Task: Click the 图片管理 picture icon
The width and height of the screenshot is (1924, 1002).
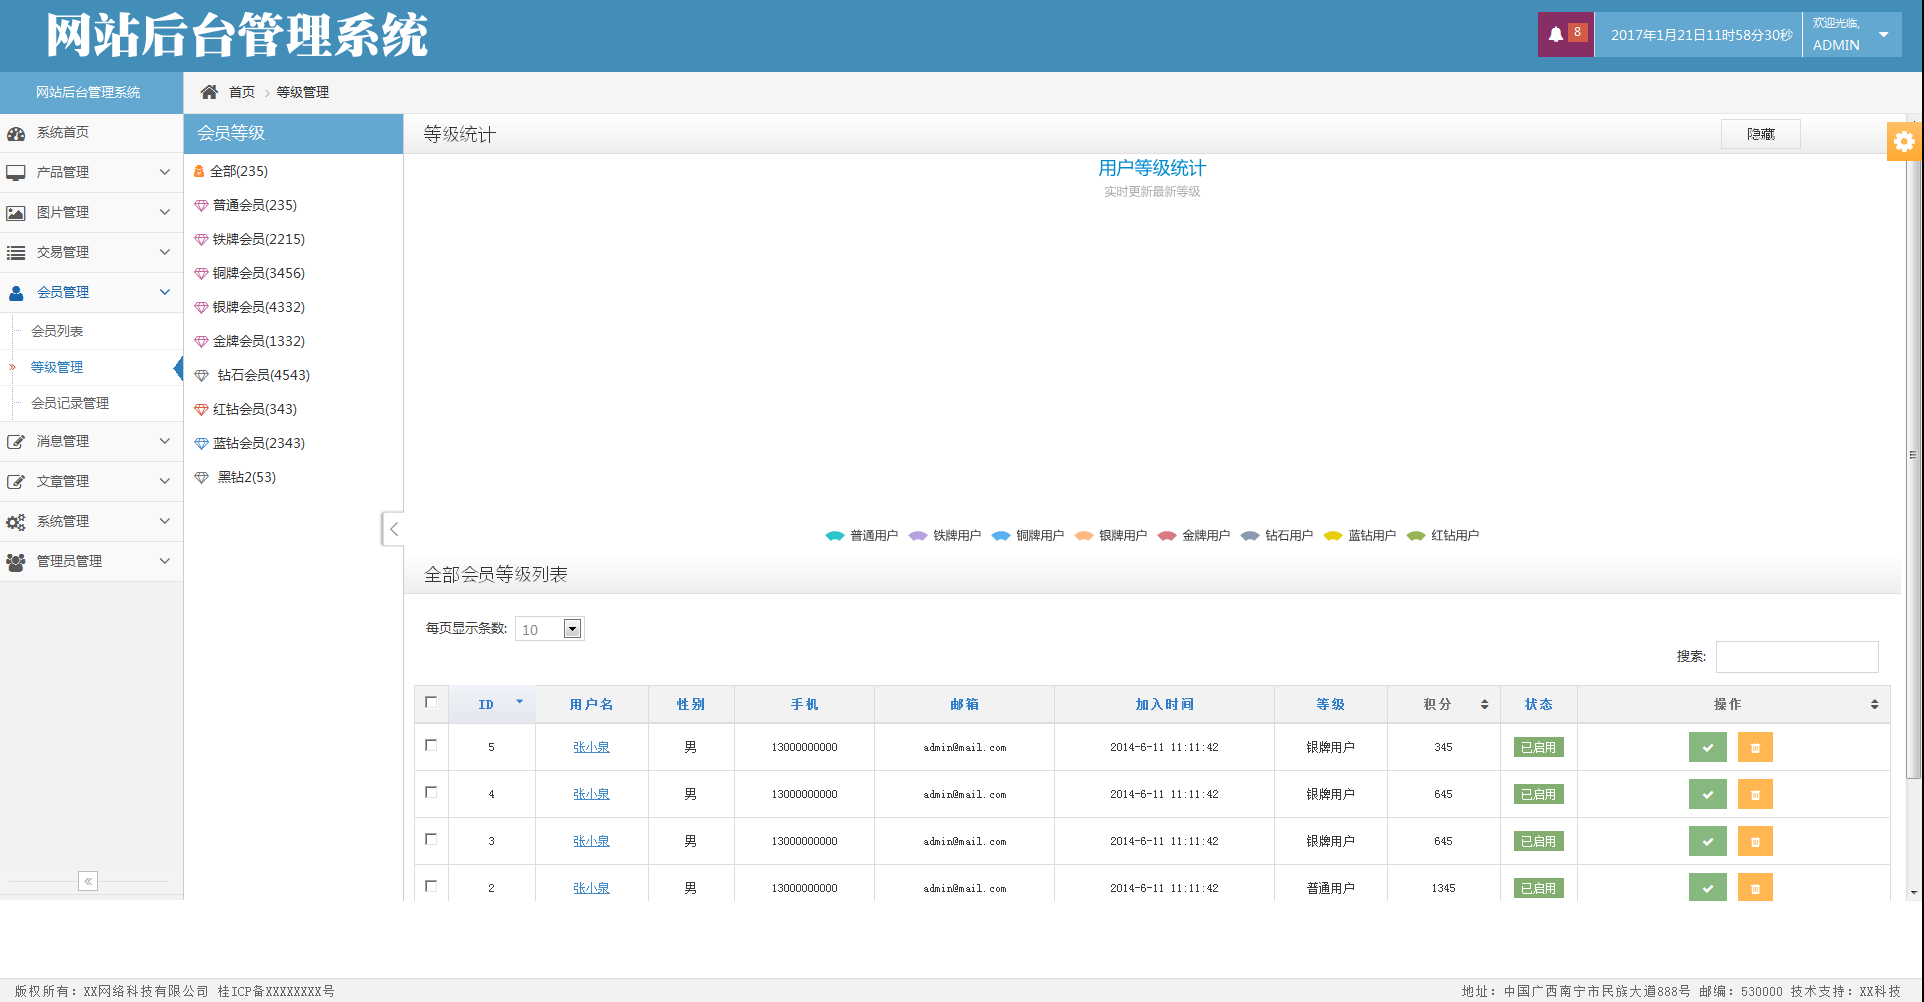Action: [16, 213]
